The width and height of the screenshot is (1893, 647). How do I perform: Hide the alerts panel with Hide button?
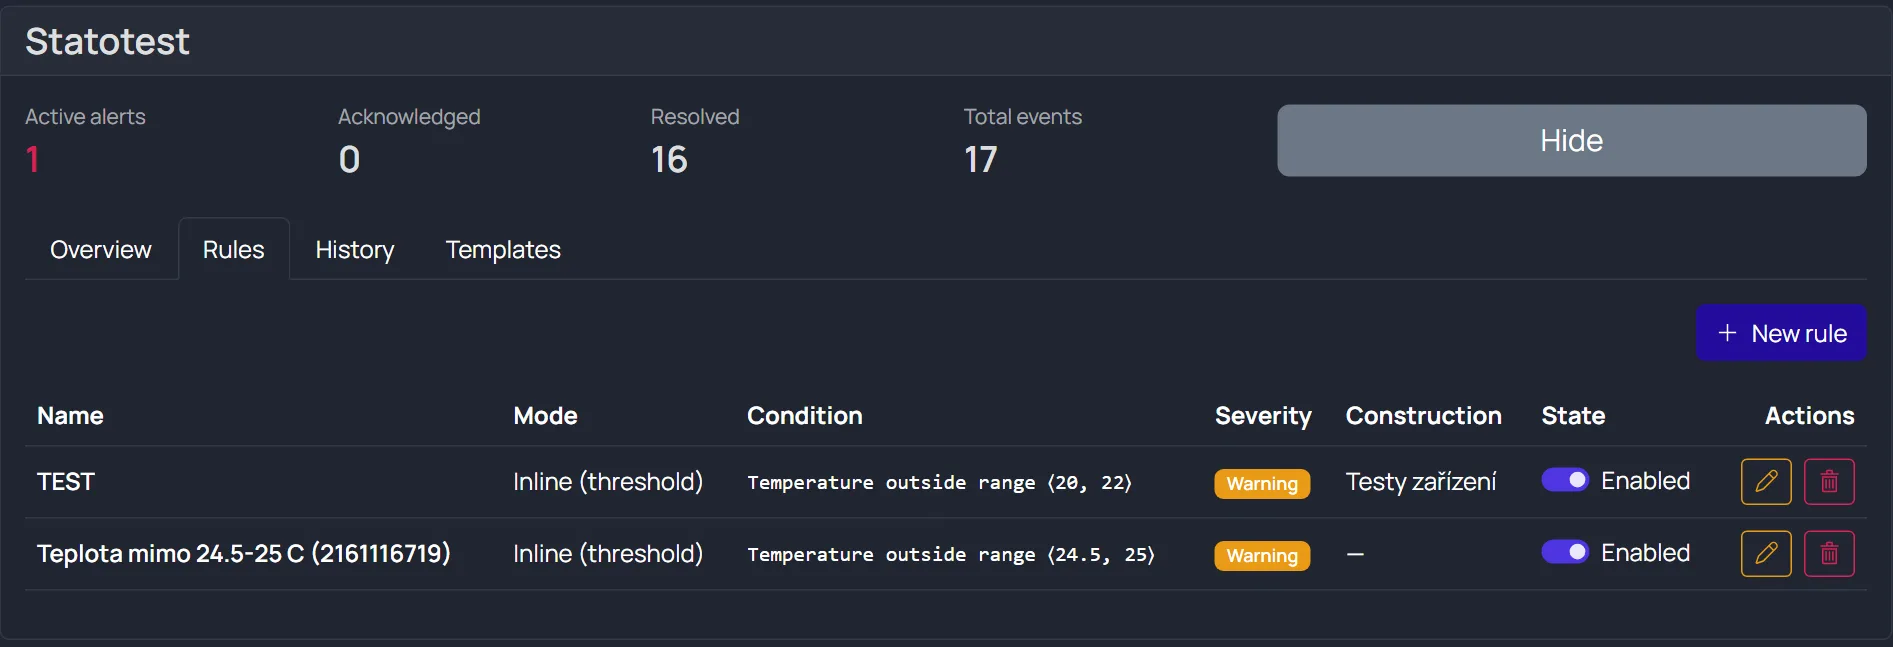click(x=1572, y=141)
